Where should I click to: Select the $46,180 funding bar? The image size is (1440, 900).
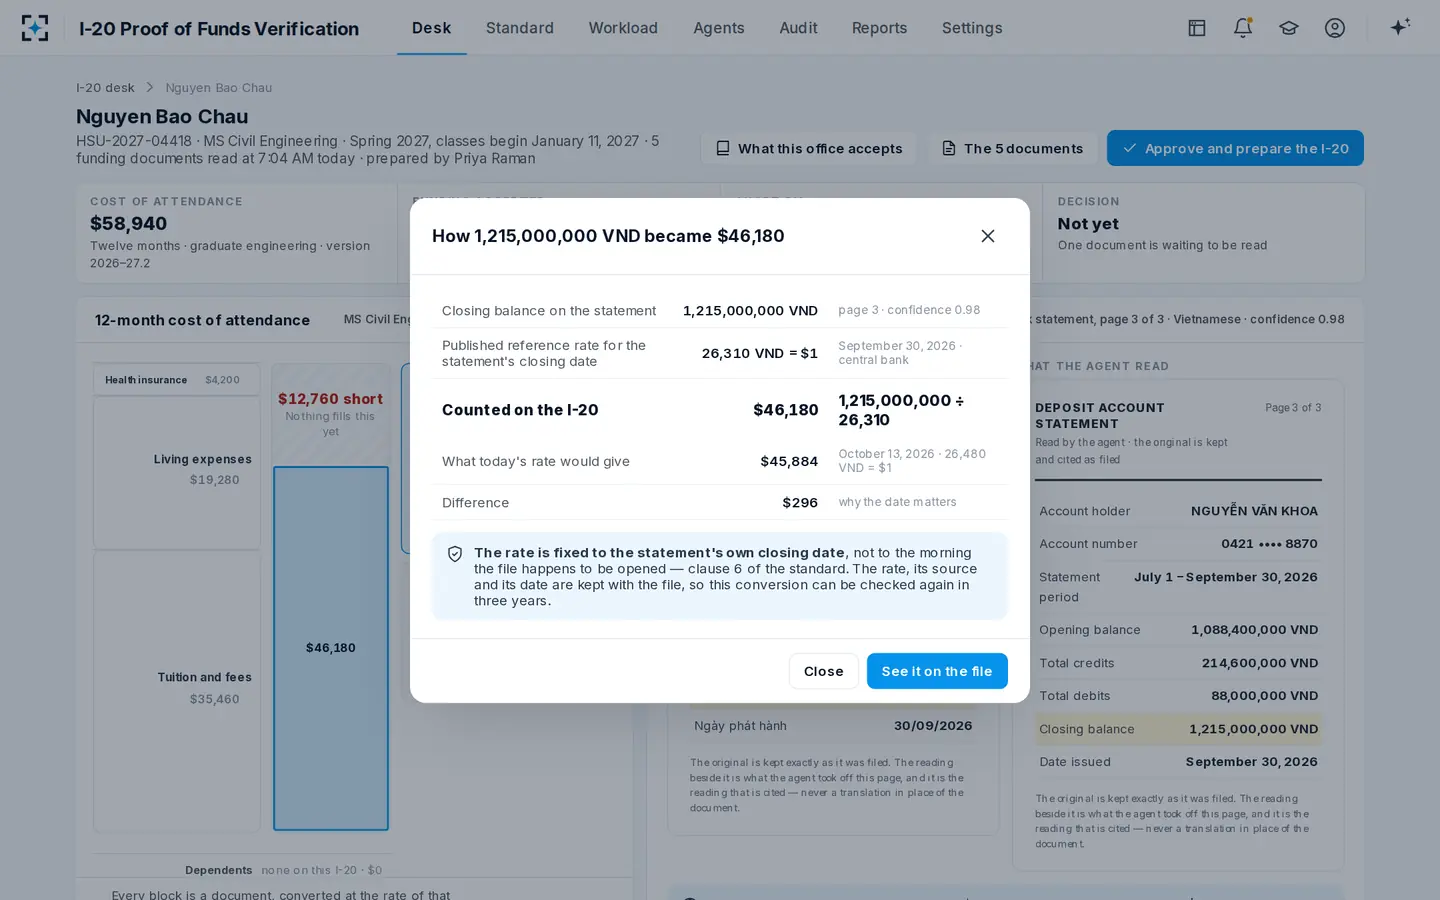pos(331,648)
